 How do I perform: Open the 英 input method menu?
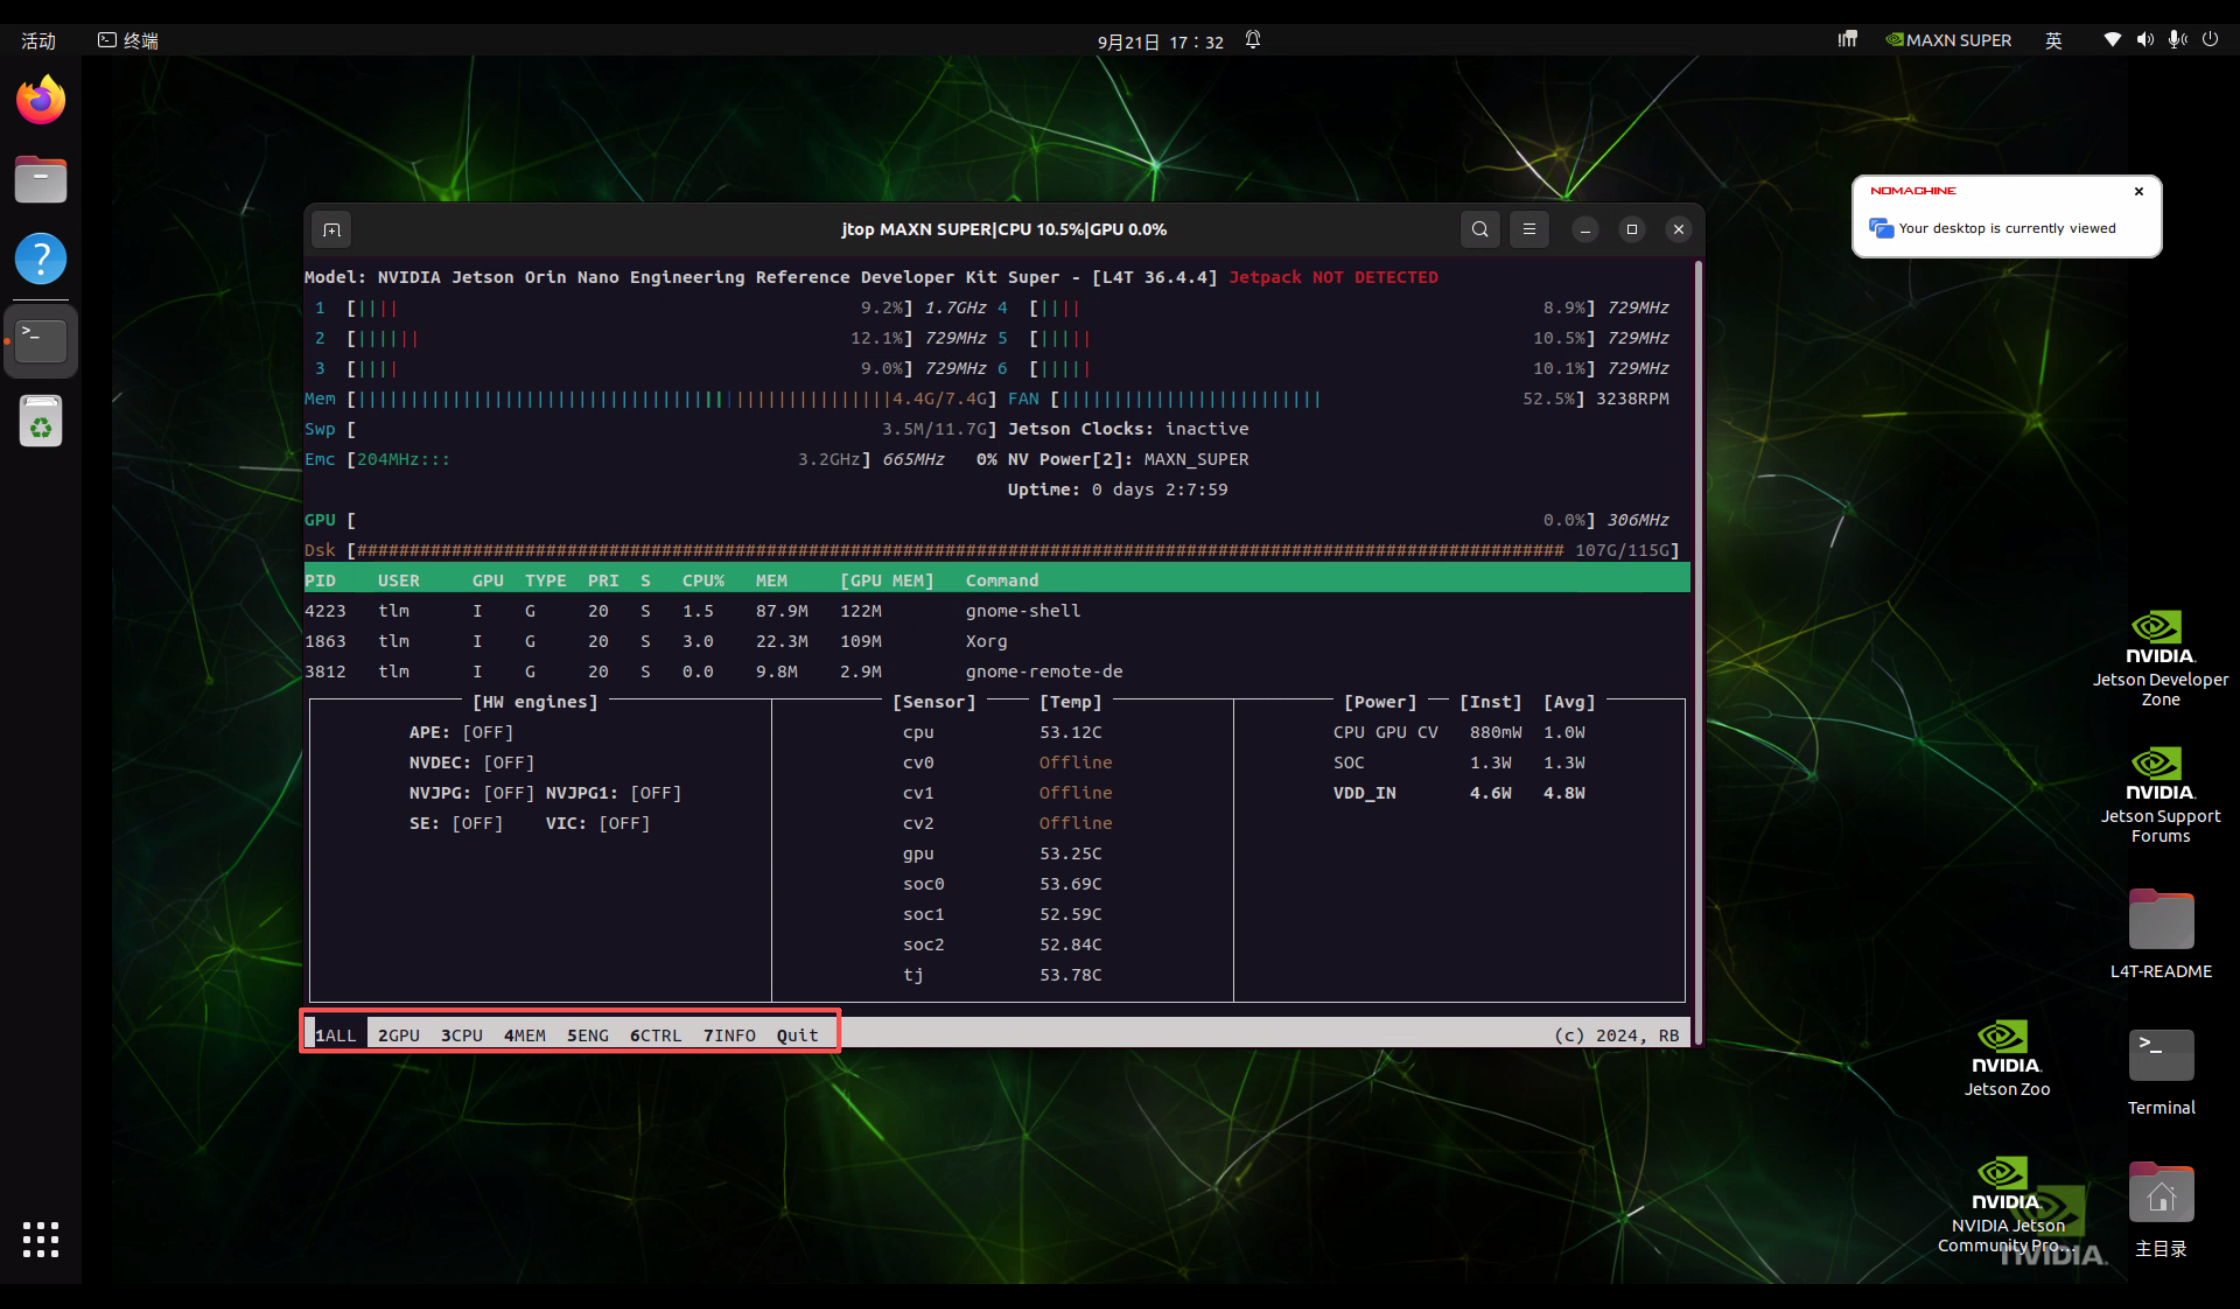pos(2053,40)
